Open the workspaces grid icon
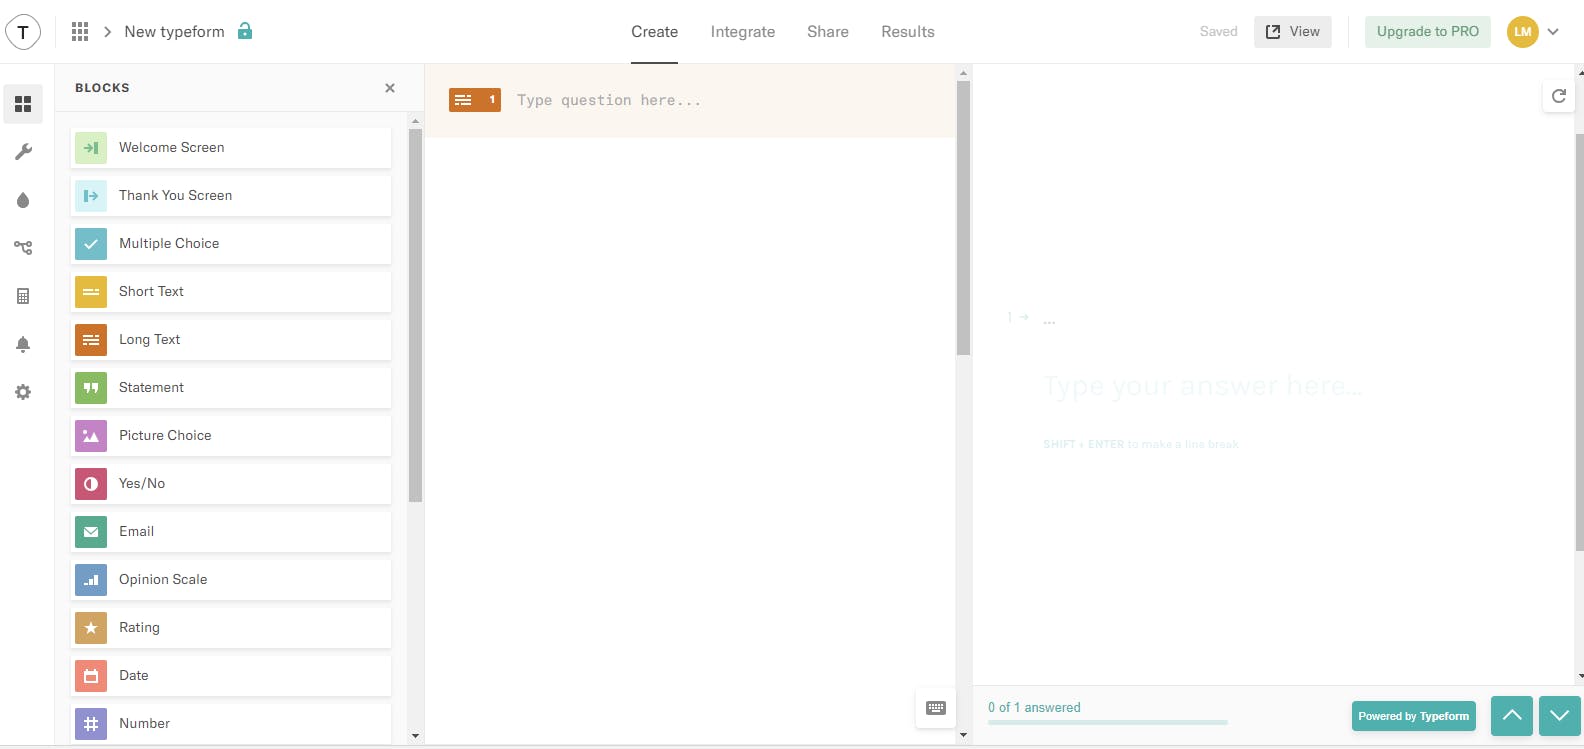The height and width of the screenshot is (749, 1584). click(80, 32)
